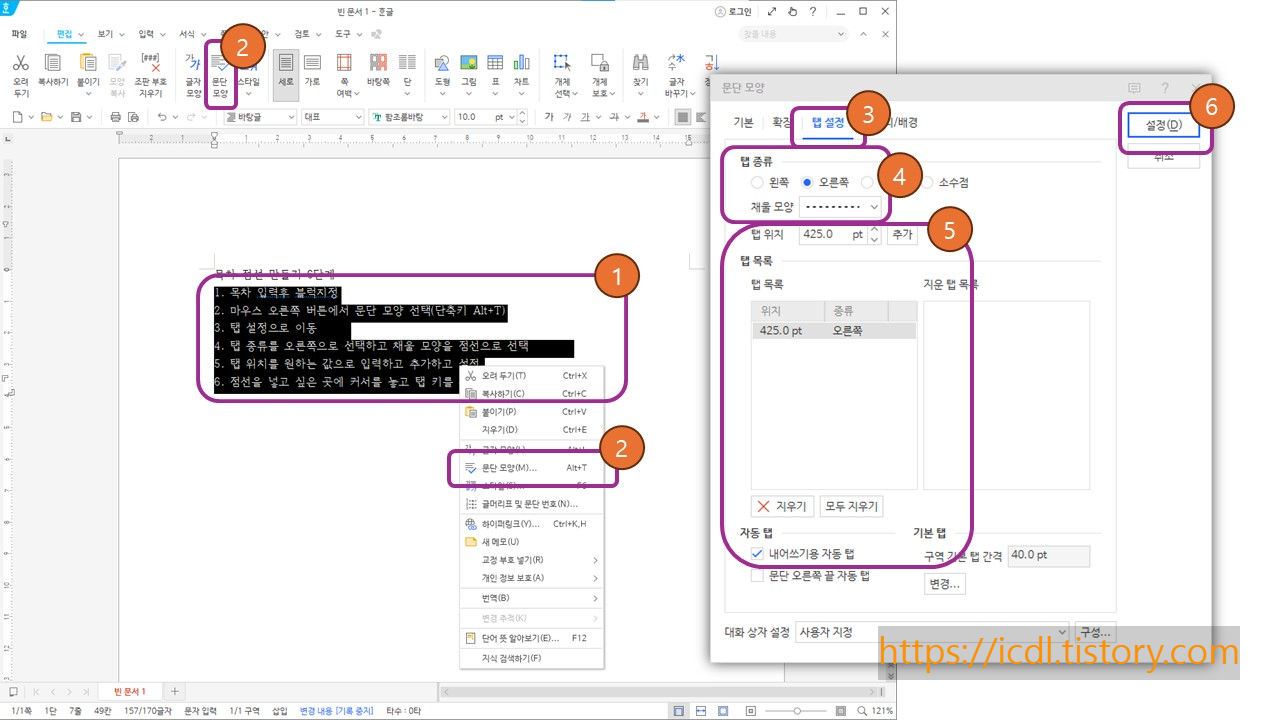Click the new document icon in quick toolbar
Screen dimensions: 1280x720
coord(18,117)
